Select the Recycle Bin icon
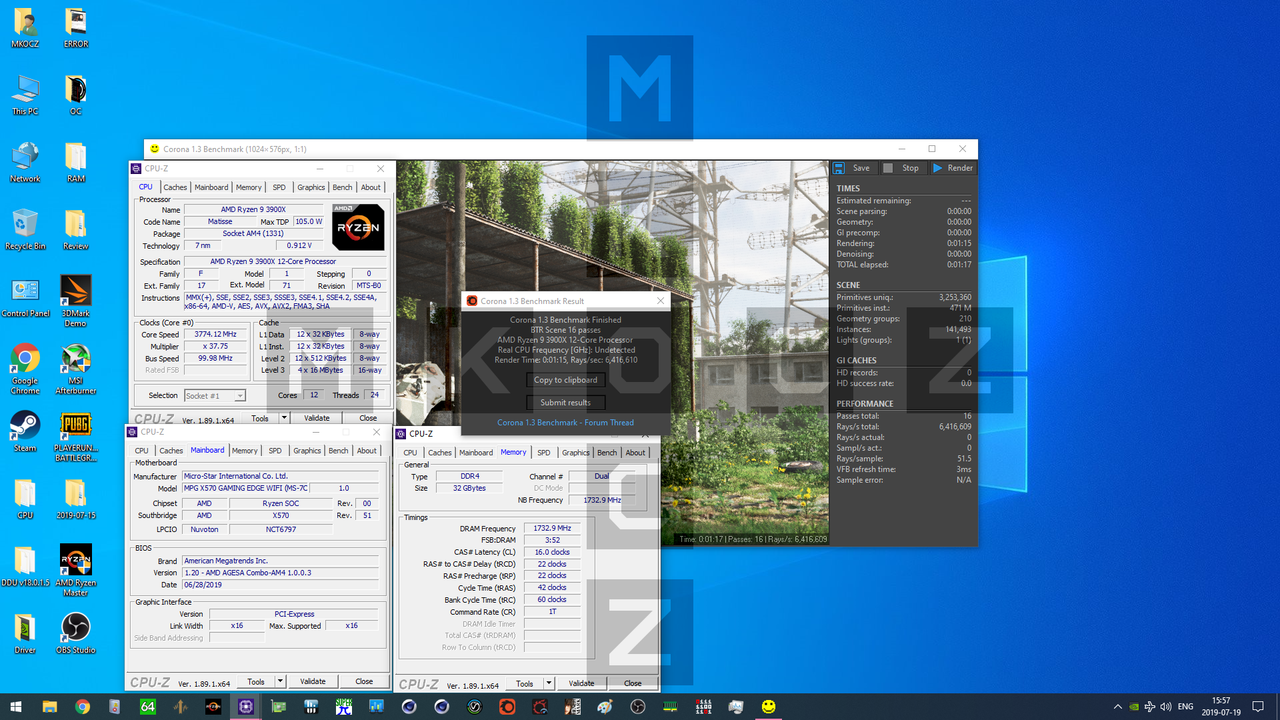The image size is (1280, 720). coord(25,230)
